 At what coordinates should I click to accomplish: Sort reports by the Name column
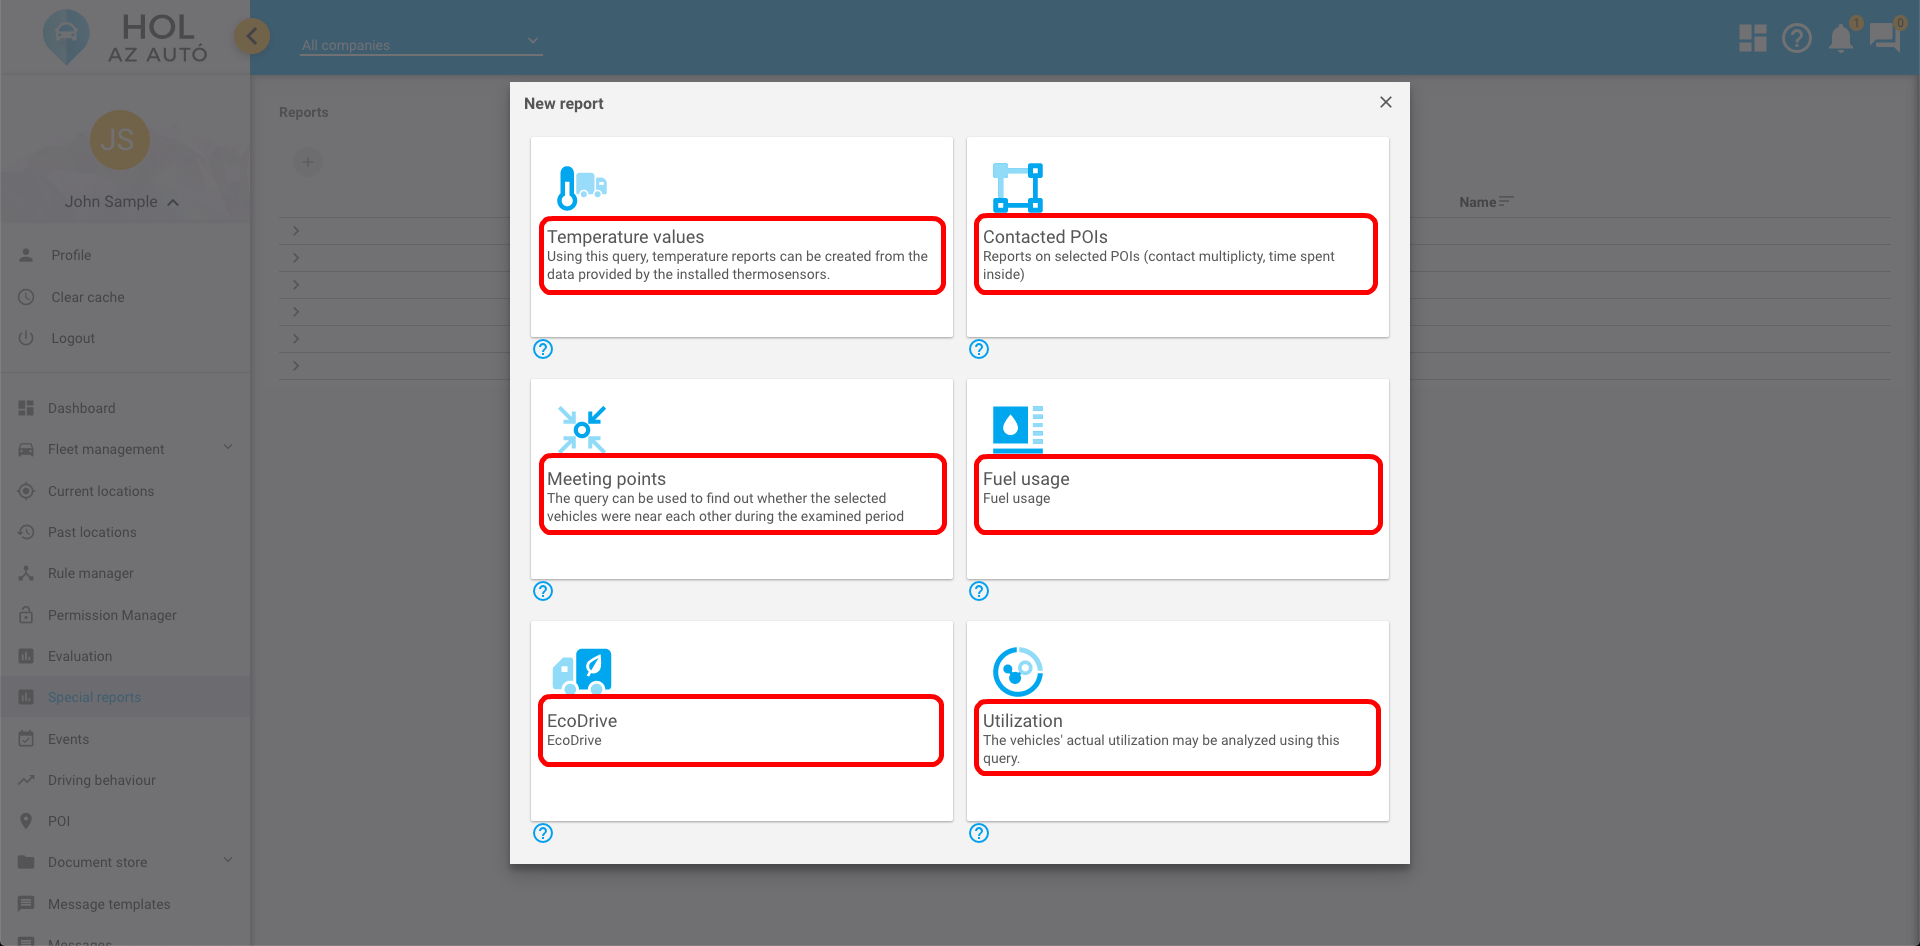pyautogui.click(x=1485, y=202)
